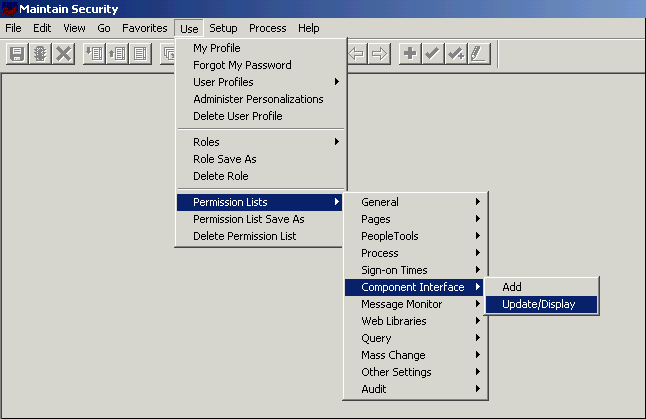The image size is (646, 419).
Task: Click the down-arrow list toolbar icon
Action: click(94, 54)
